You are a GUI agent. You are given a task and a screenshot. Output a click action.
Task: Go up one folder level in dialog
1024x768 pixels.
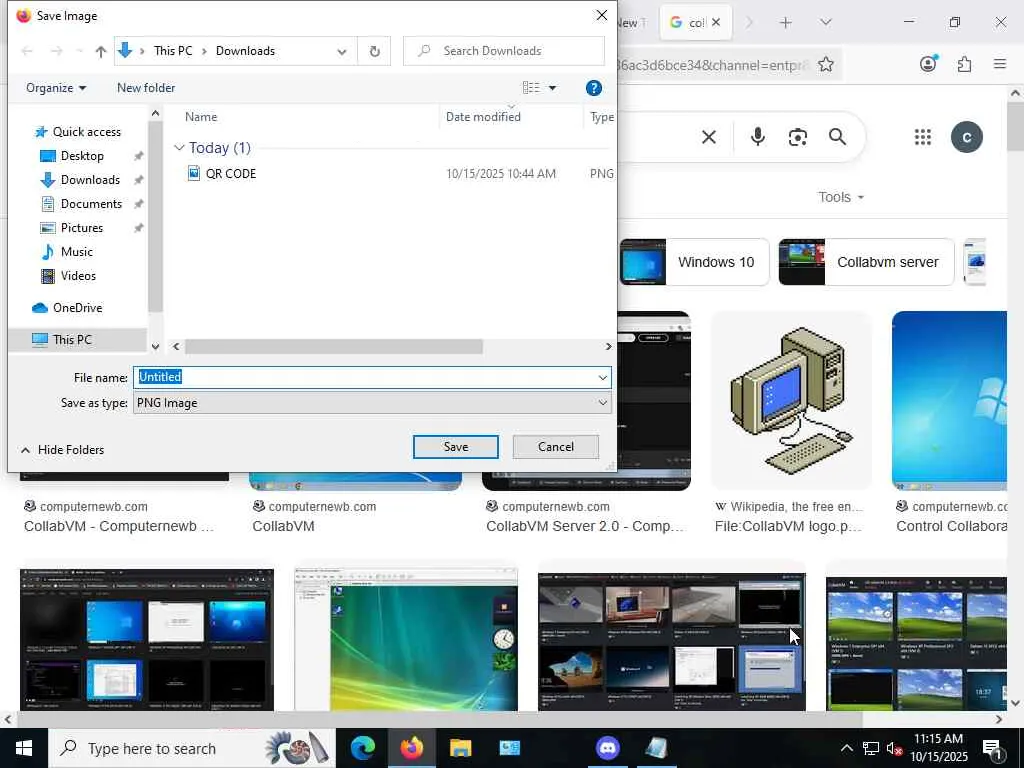tap(101, 51)
